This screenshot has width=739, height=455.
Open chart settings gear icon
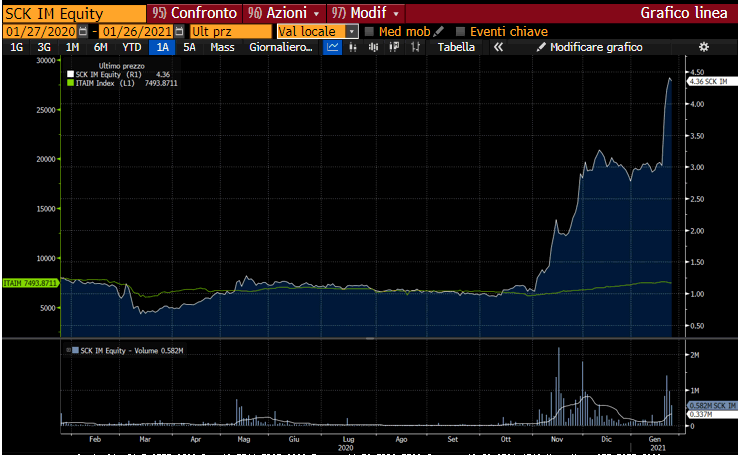tap(703, 47)
